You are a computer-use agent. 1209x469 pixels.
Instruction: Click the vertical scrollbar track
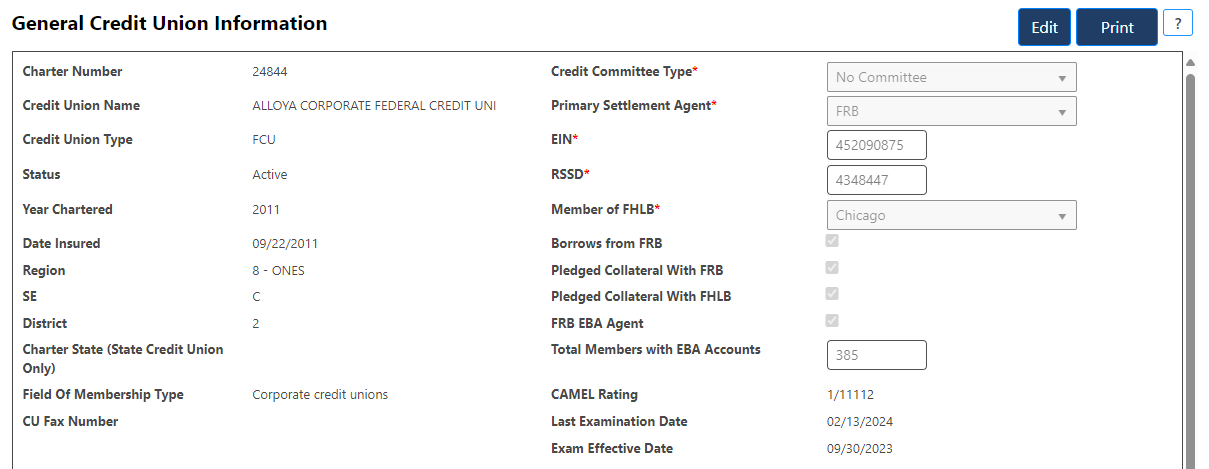click(x=1190, y=270)
